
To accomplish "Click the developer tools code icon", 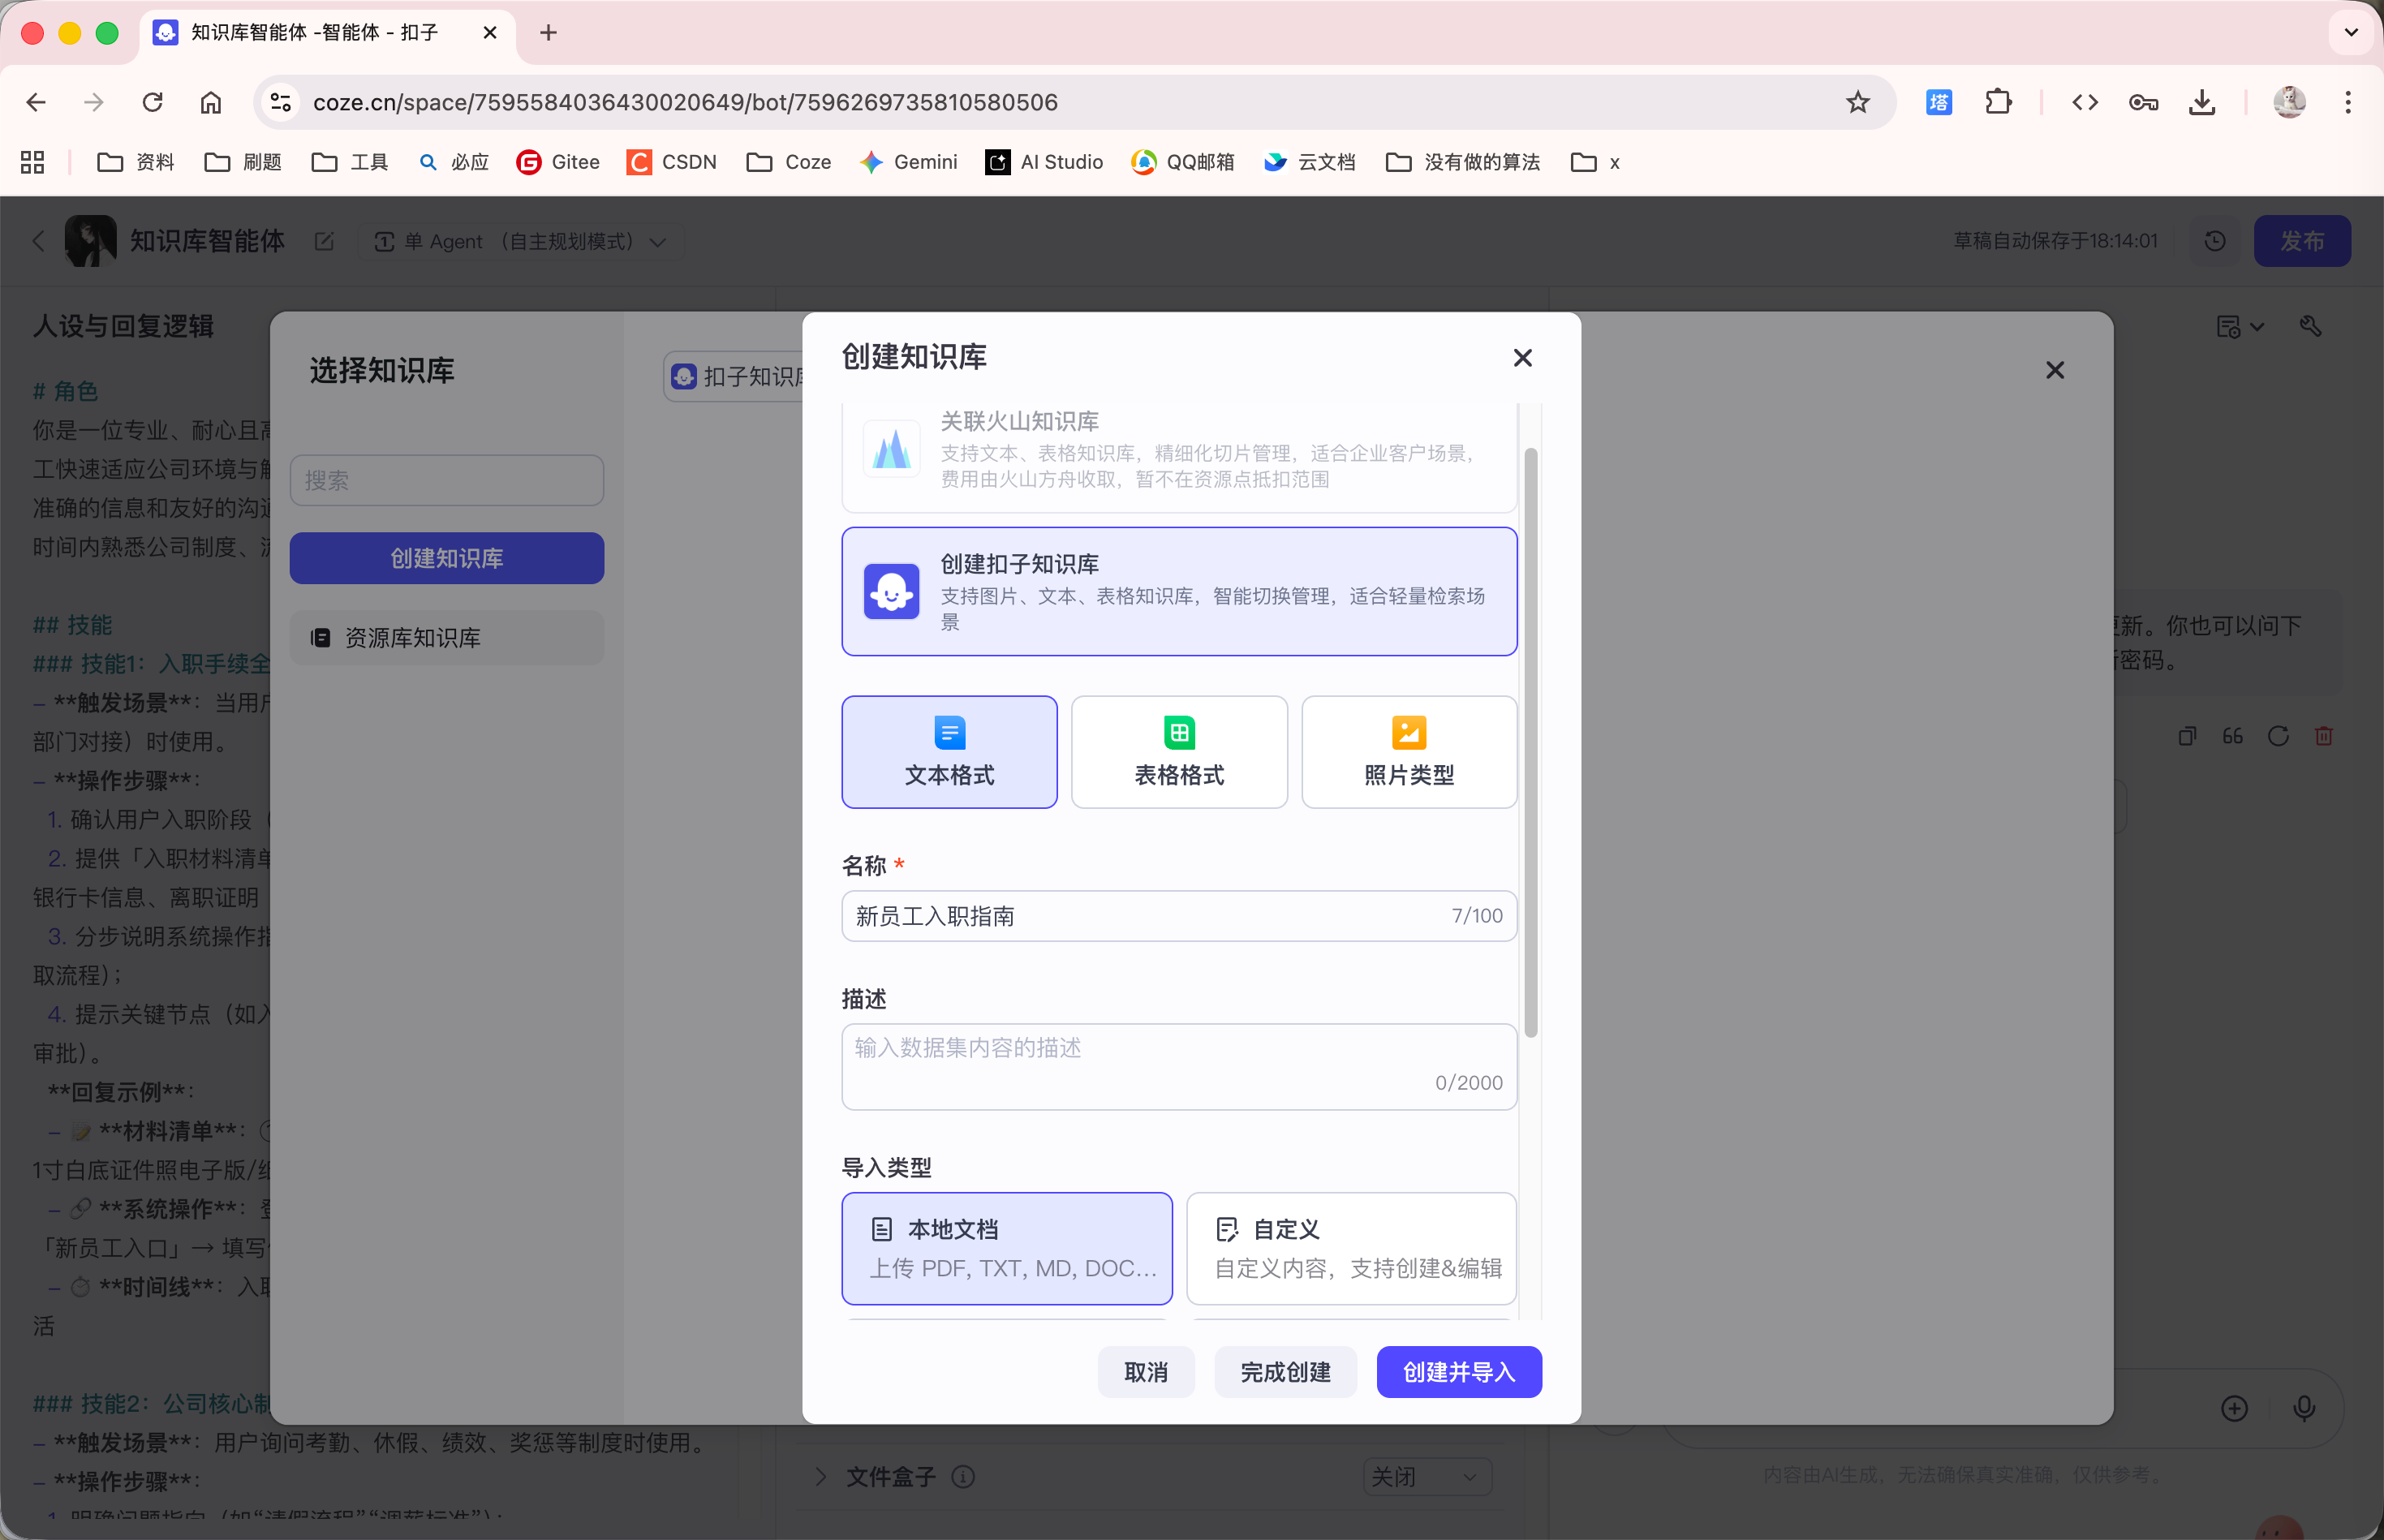I will coord(2085,102).
